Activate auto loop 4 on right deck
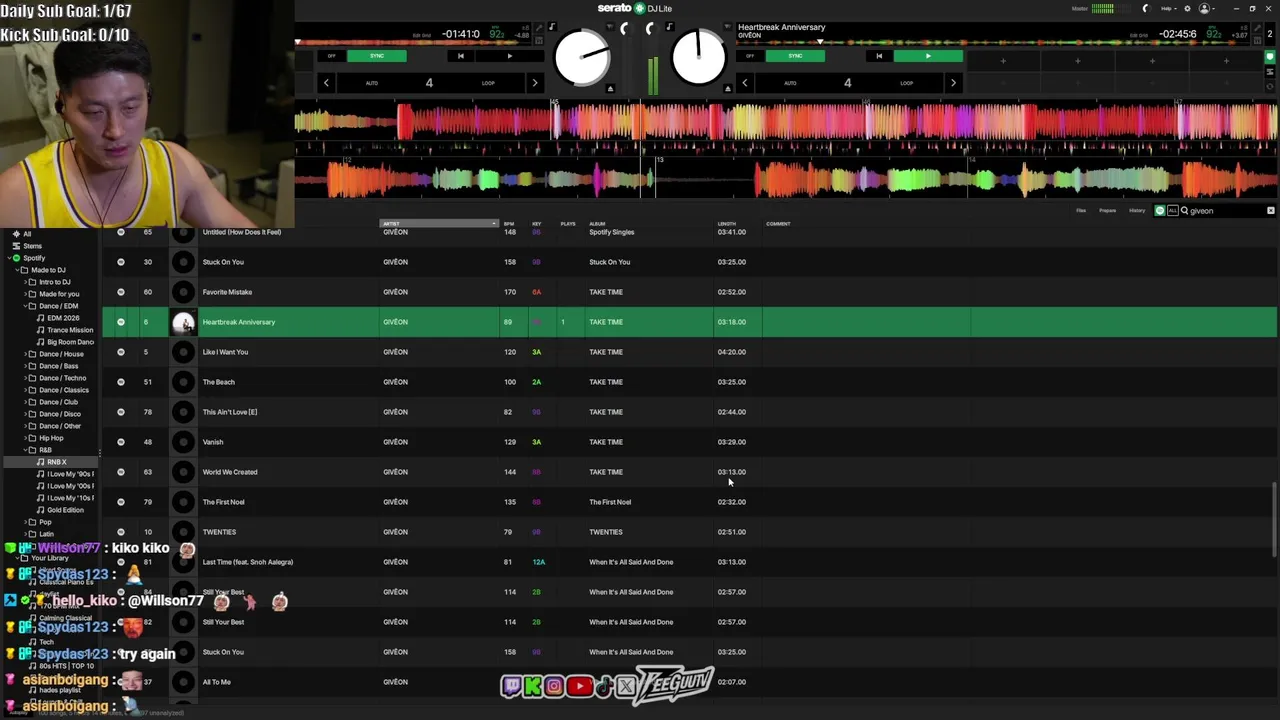Image resolution: width=1280 pixels, height=720 pixels. pyautogui.click(x=847, y=83)
